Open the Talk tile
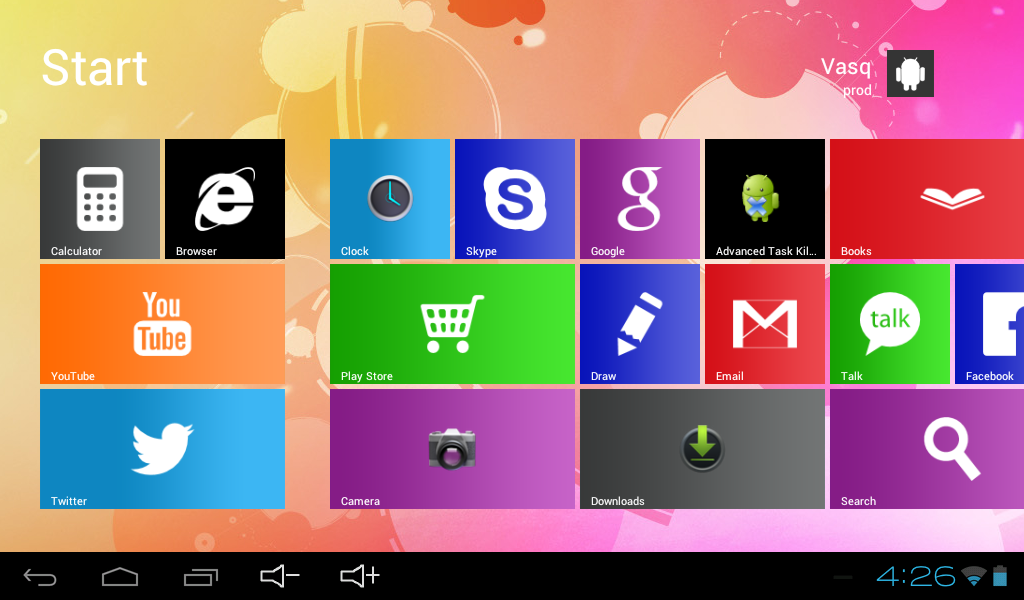1024x600 pixels. coord(890,324)
